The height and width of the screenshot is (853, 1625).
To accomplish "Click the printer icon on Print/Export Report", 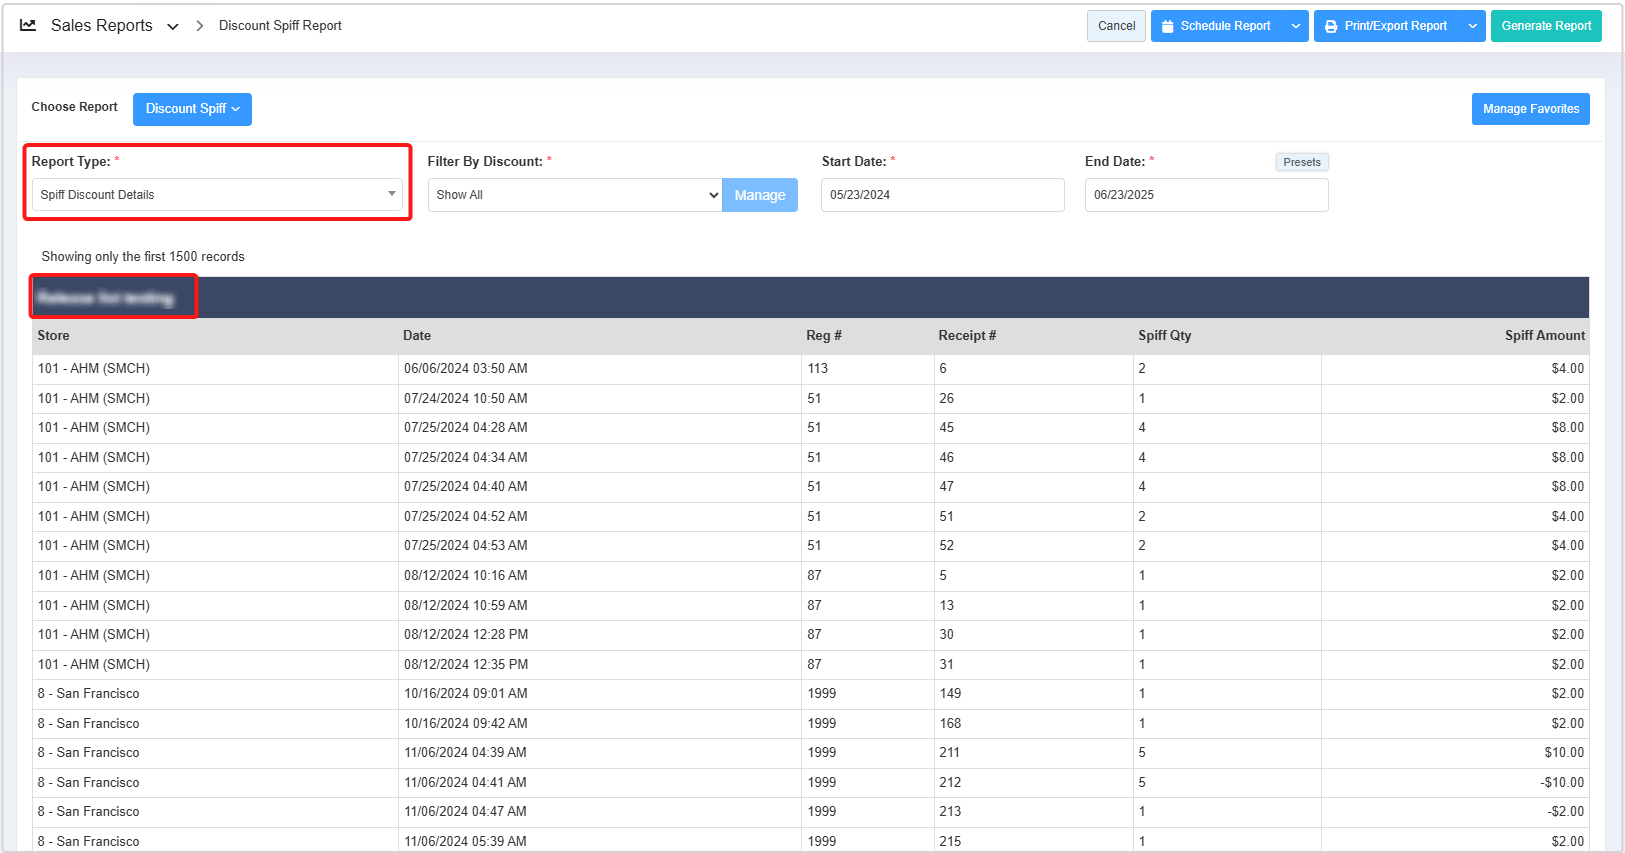I will (1331, 27).
